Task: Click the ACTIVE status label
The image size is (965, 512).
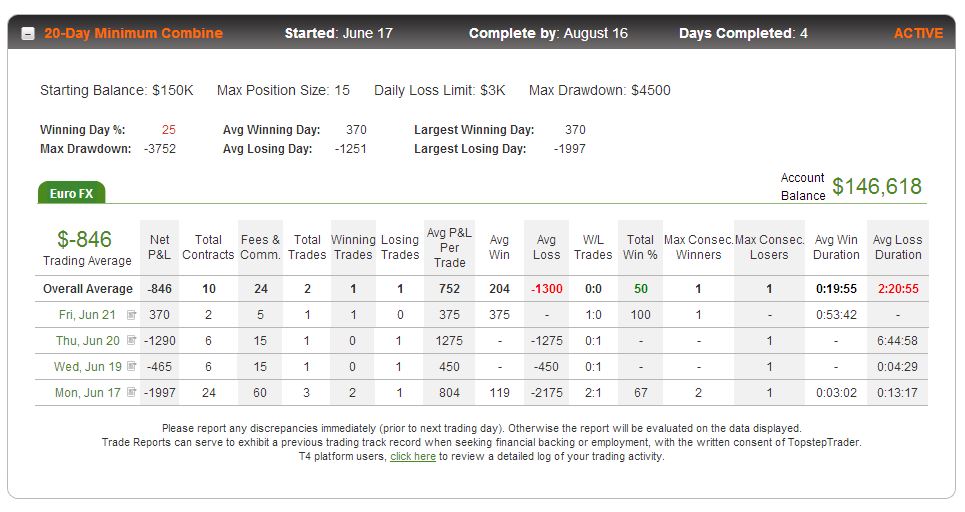Action: [x=918, y=33]
